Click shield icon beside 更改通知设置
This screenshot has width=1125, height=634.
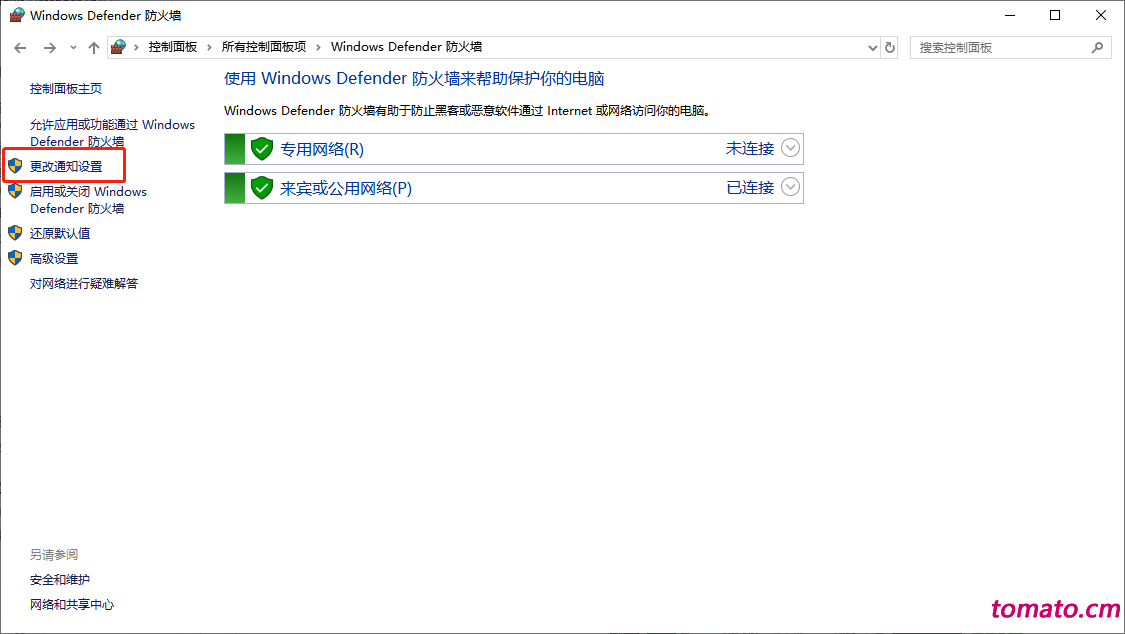pyautogui.click(x=15, y=166)
